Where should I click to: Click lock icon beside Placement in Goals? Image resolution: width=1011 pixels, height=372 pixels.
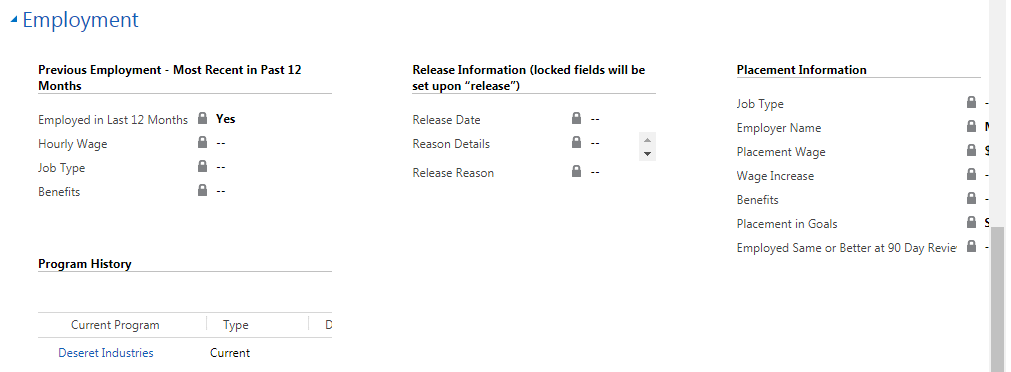(x=972, y=222)
